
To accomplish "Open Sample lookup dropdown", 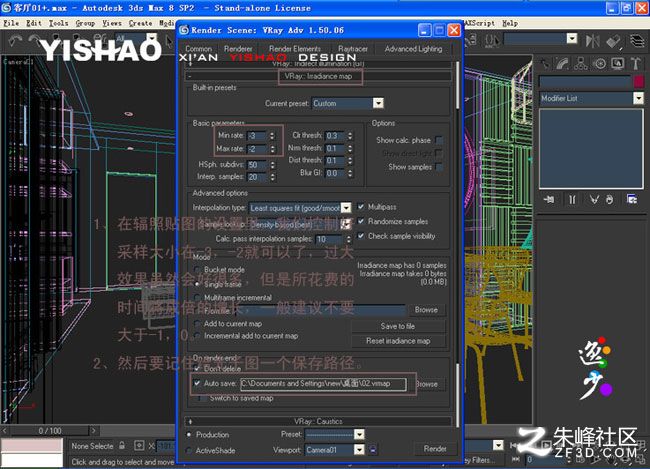I will (x=346, y=224).
